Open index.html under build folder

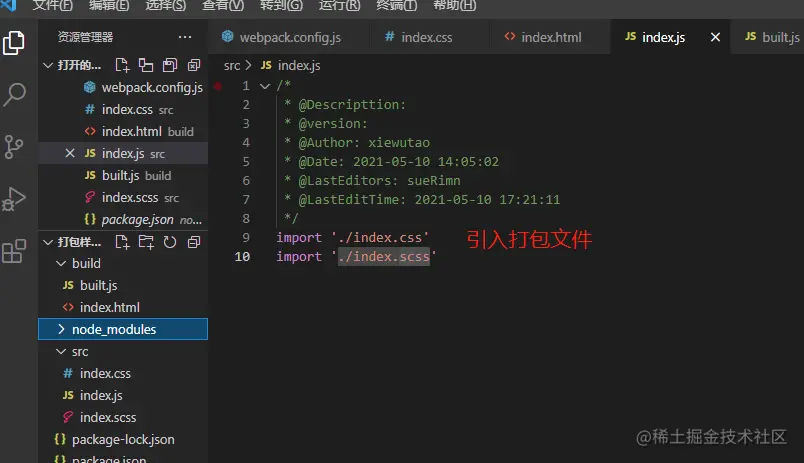coord(123,307)
